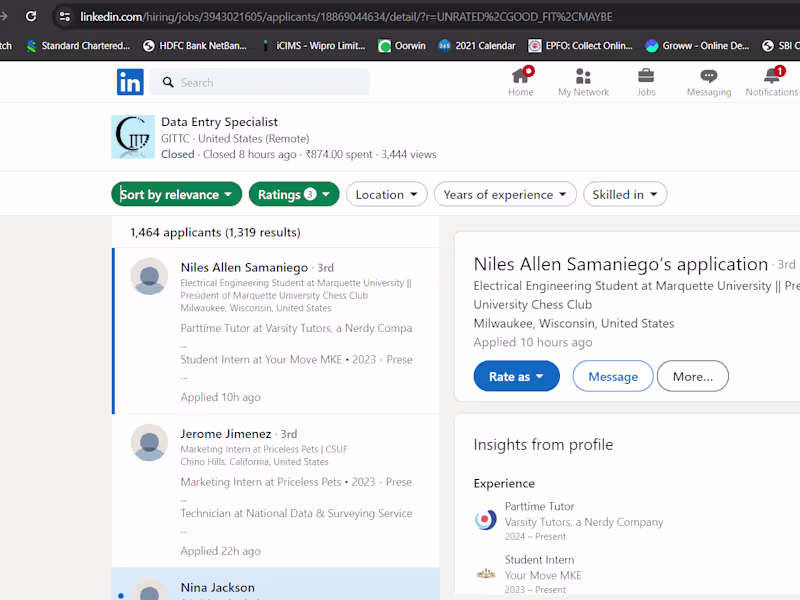
Task: Select the Jobs icon
Action: pos(646,80)
